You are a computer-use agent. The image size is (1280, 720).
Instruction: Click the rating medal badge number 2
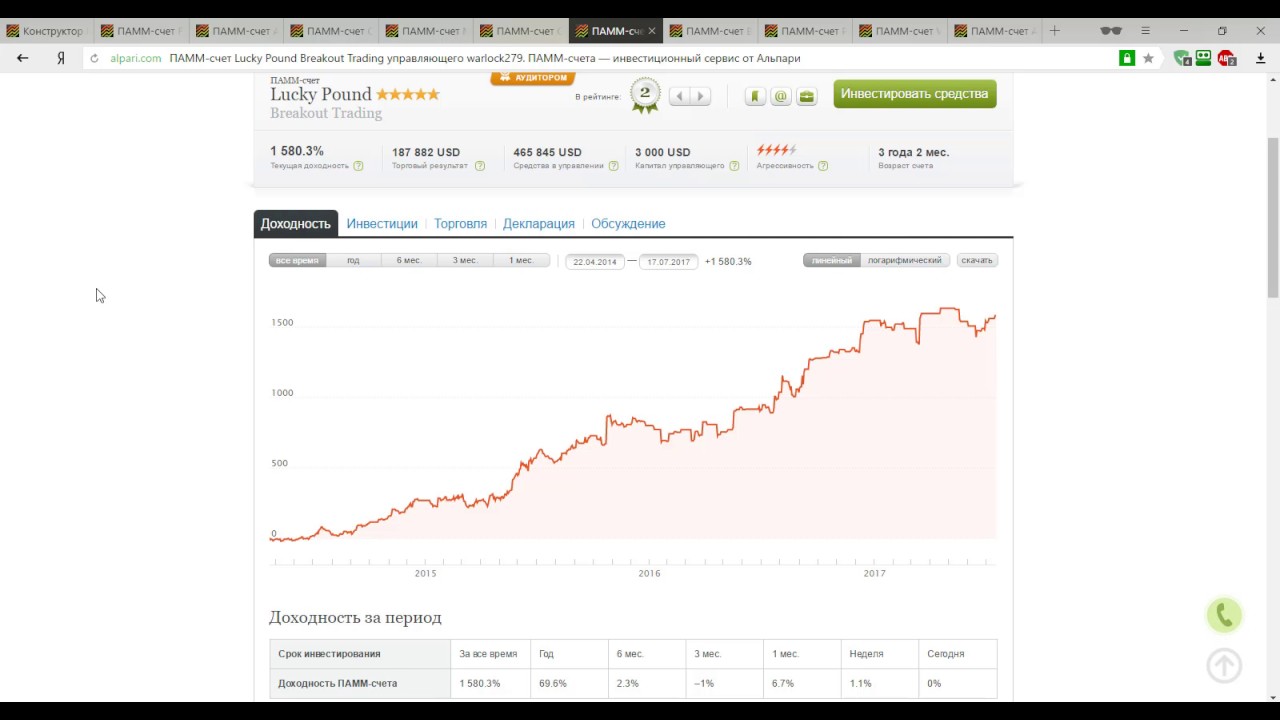pyautogui.click(x=645, y=94)
